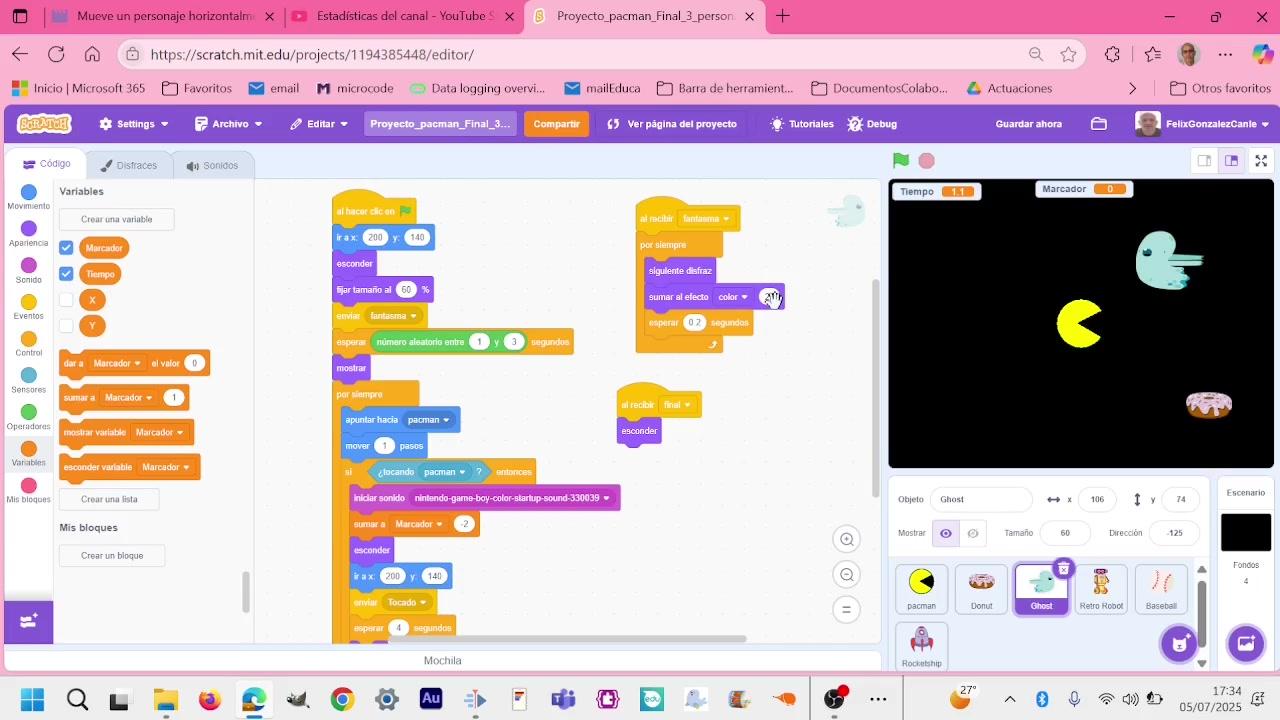Add page to browser favorites star

click(x=1069, y=54)
